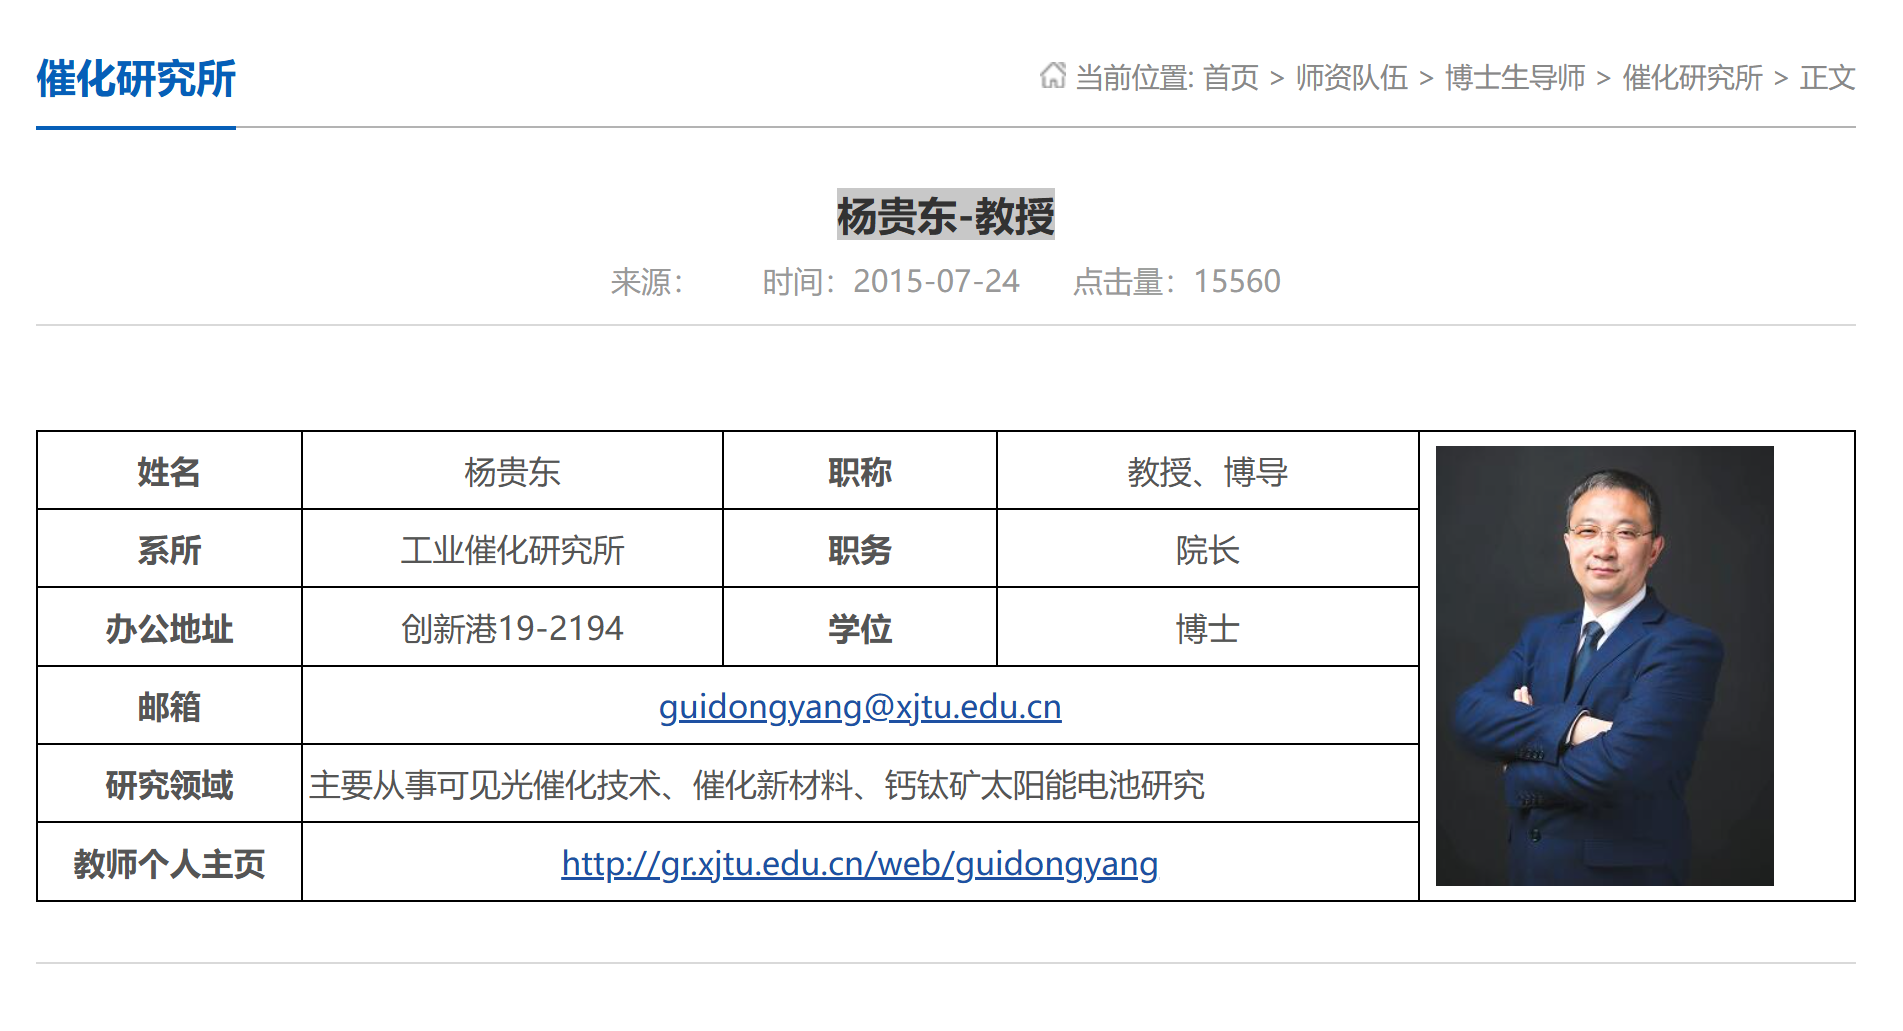Select the highlighted title 杨贵东-教授

click(x=946, y=215)
